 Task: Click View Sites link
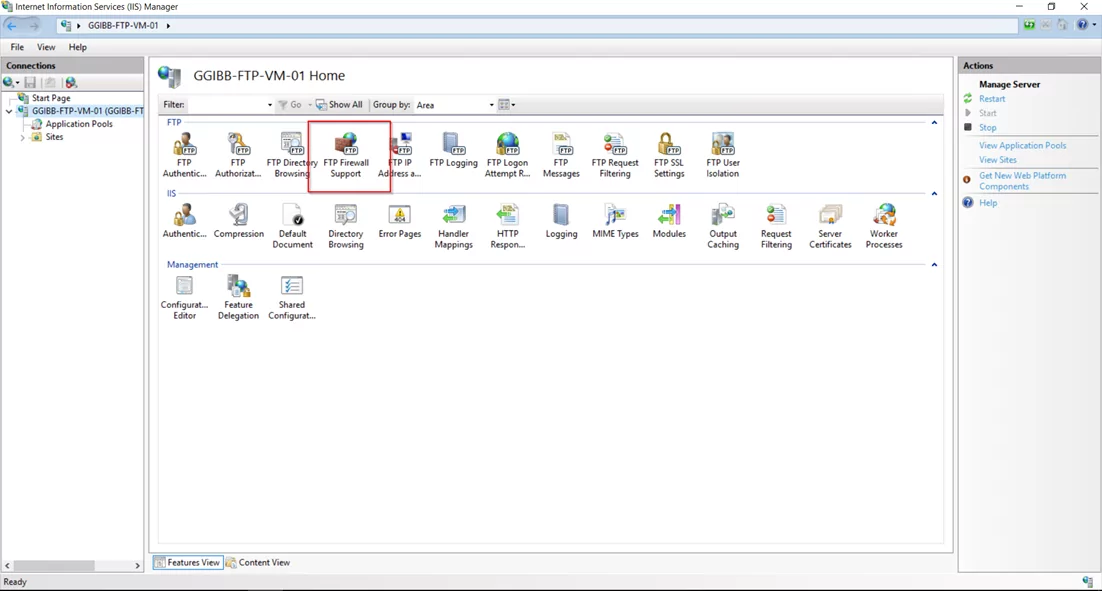click(998, 160)
